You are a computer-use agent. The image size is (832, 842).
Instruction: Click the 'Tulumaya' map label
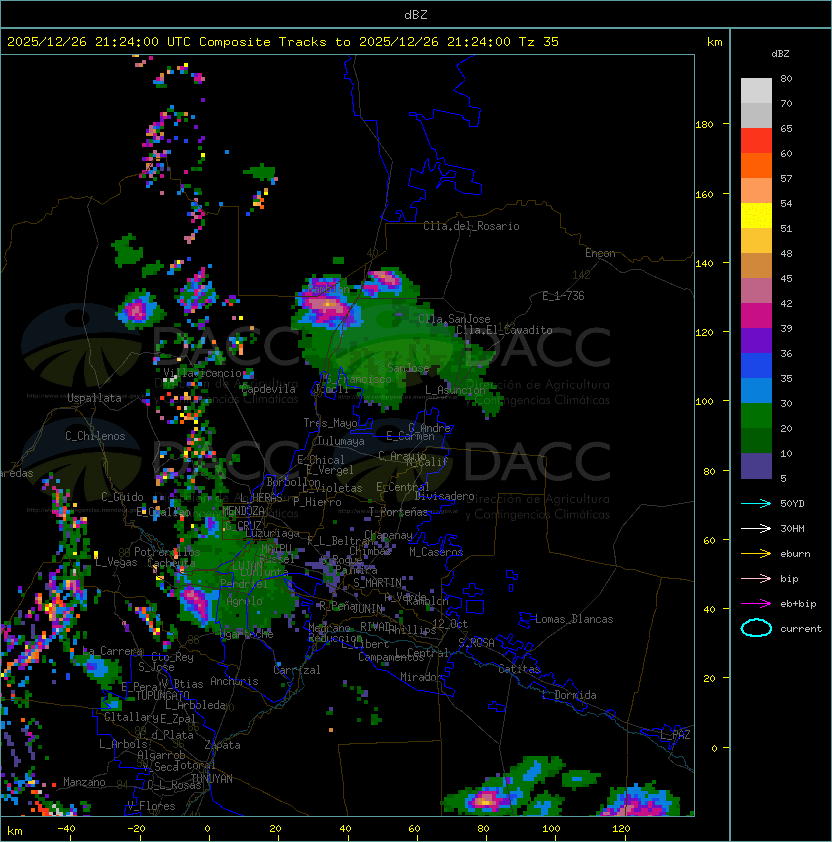click(x=341, y=441)
